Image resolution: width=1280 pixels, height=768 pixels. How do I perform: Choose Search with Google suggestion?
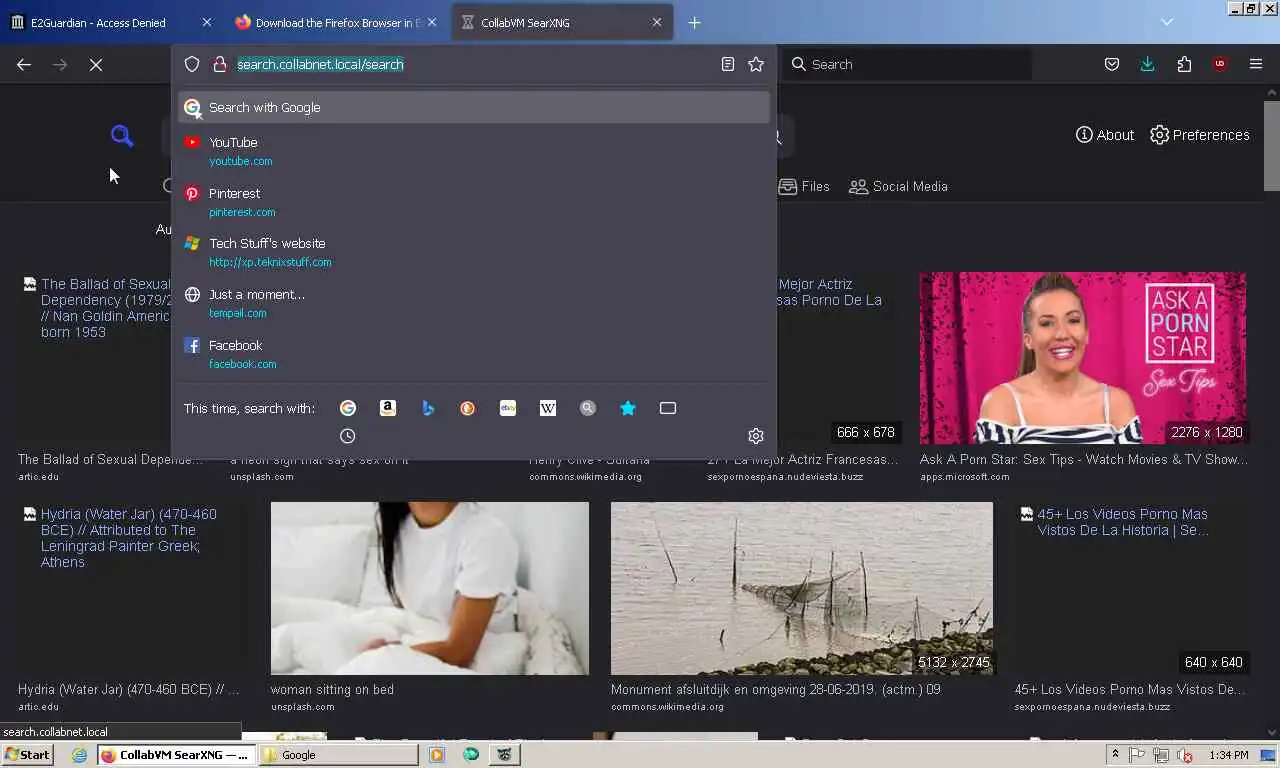click(474, 107)
